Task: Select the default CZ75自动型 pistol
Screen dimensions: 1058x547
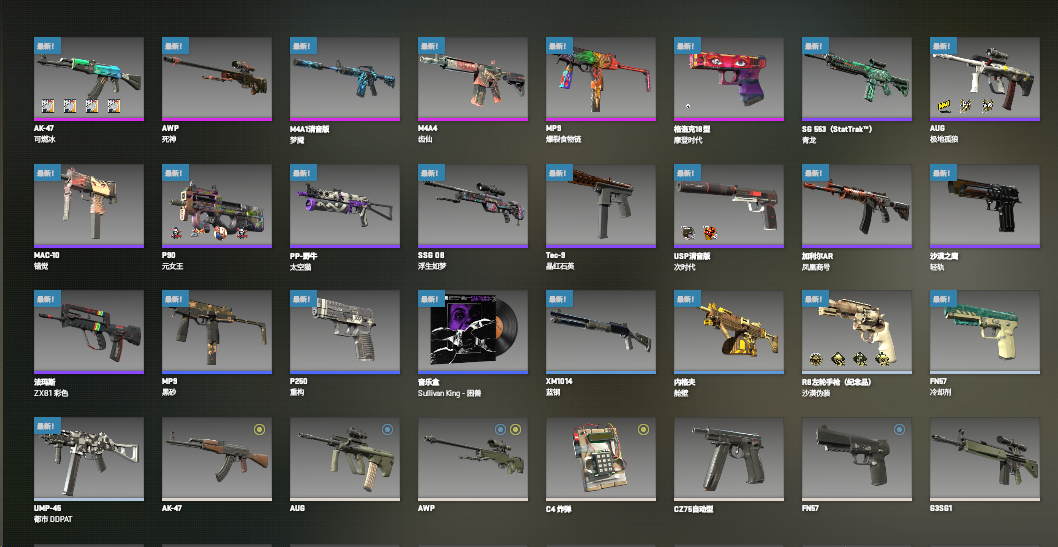Action: 729,459
